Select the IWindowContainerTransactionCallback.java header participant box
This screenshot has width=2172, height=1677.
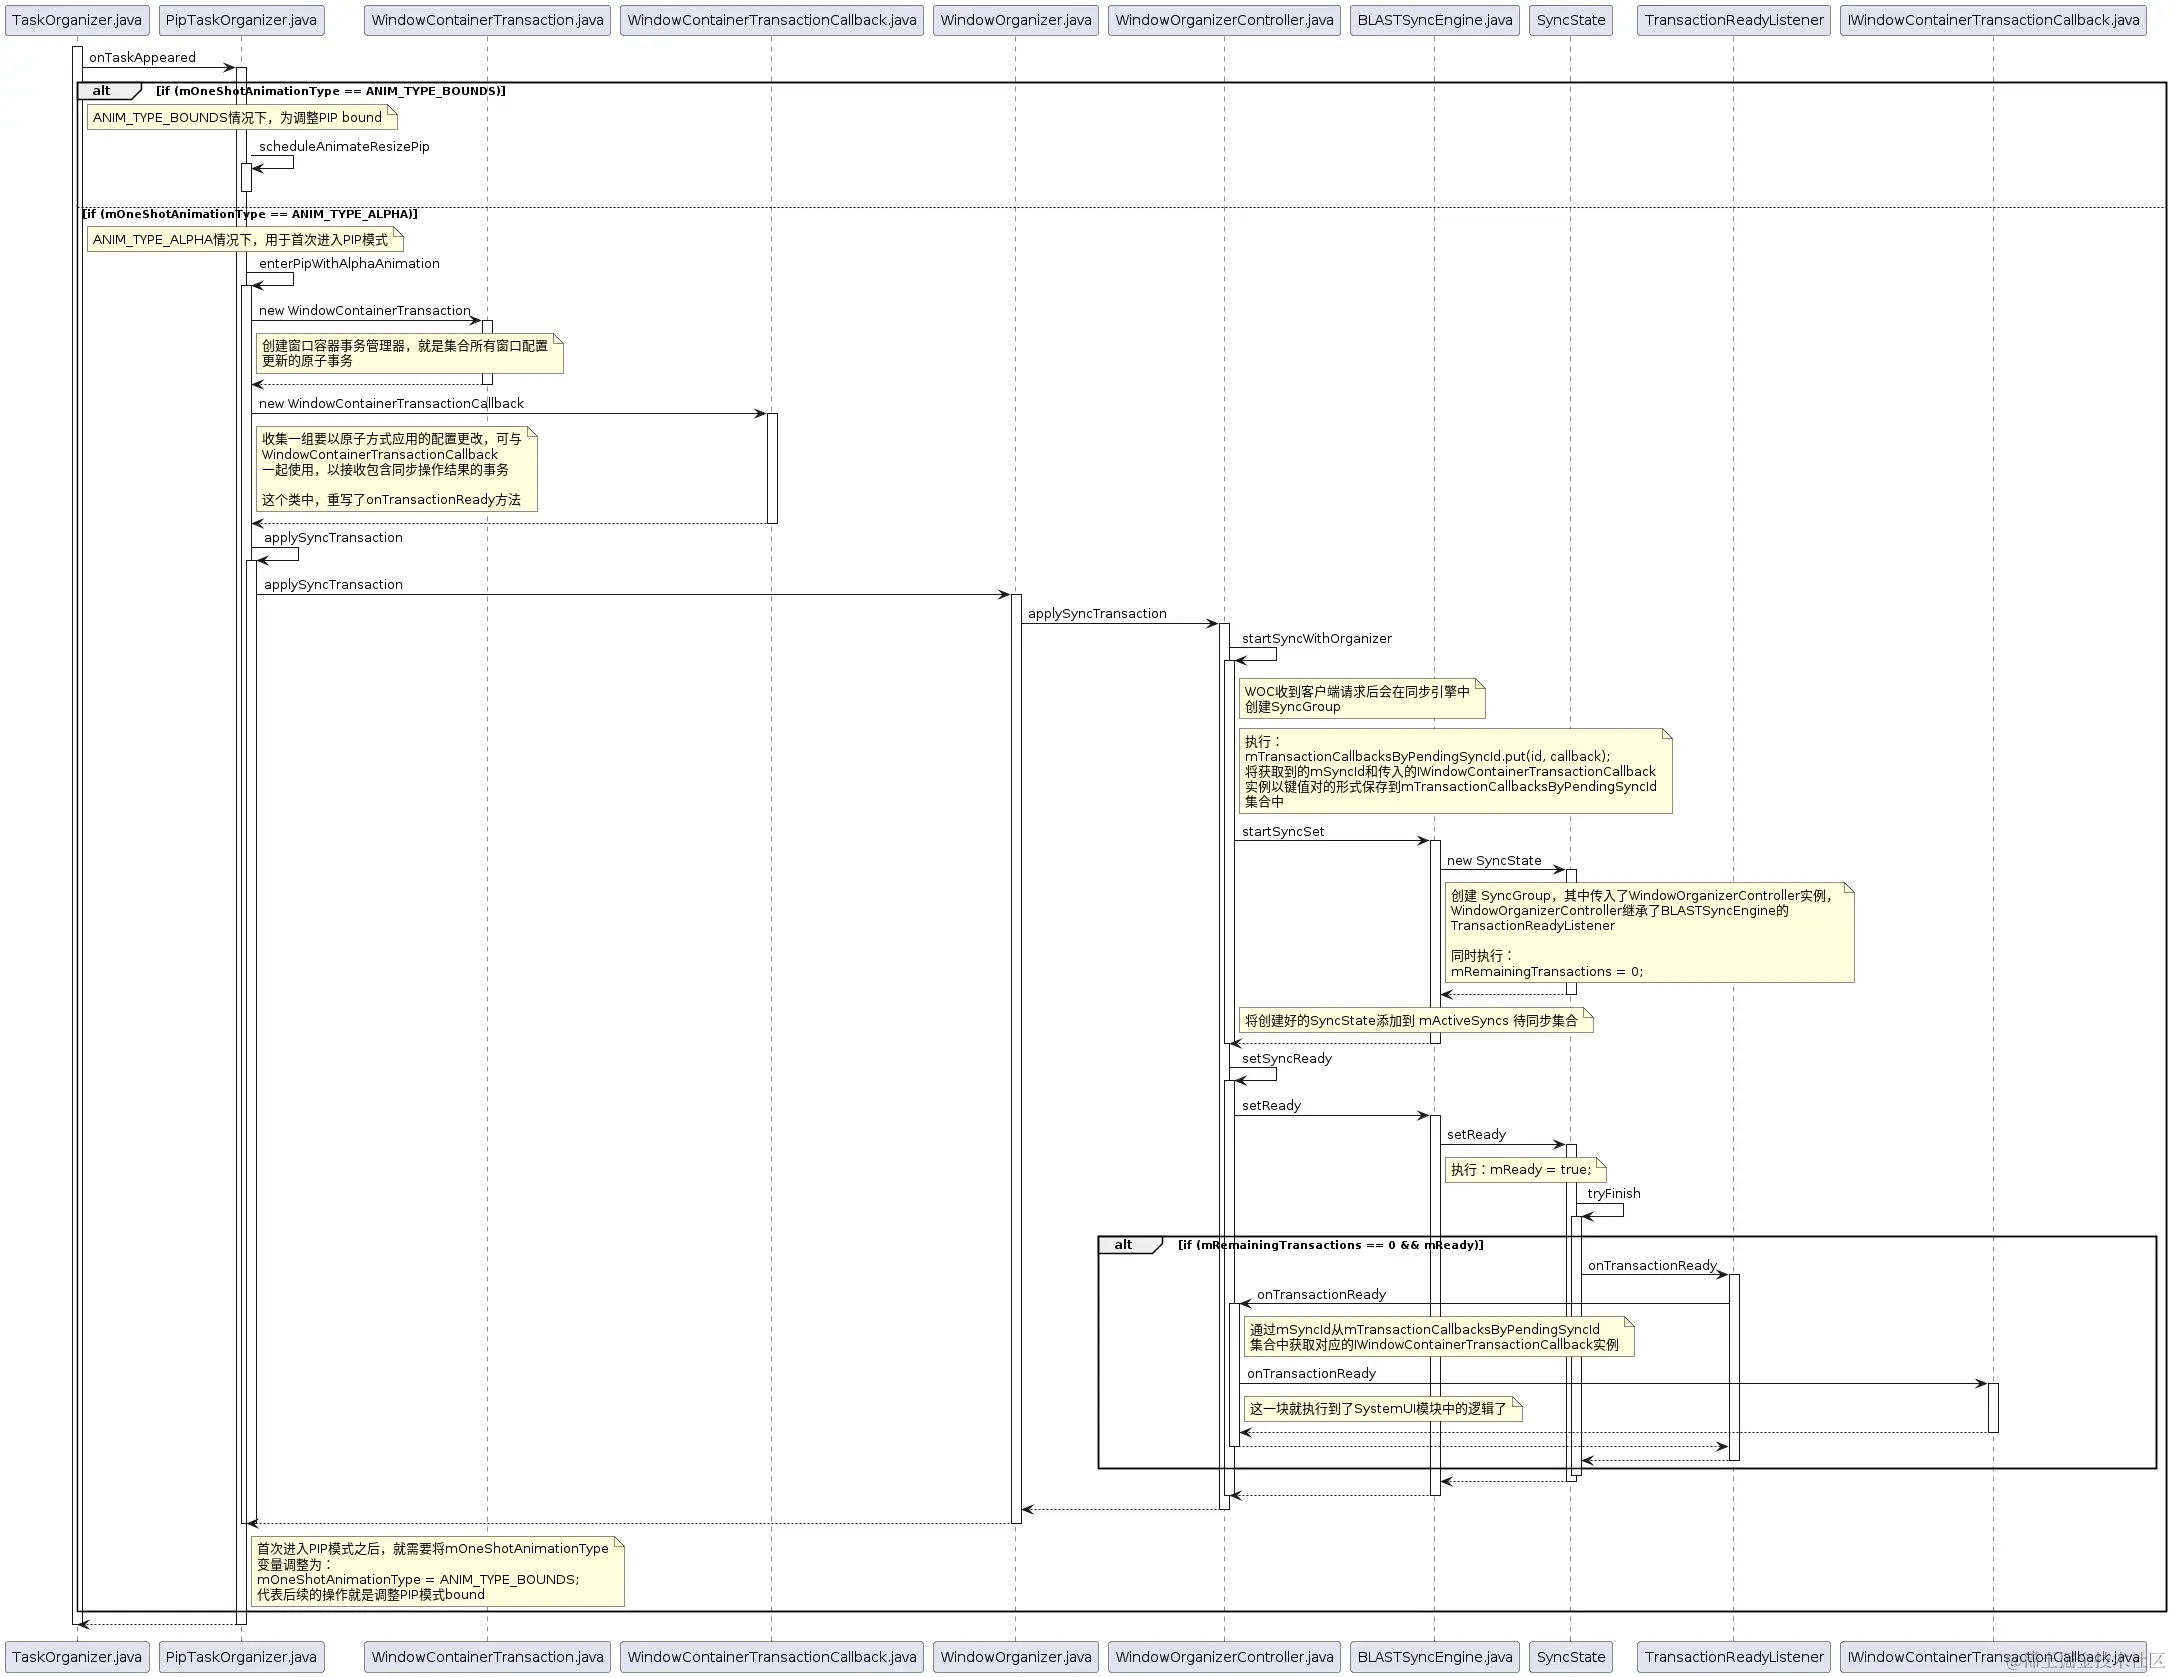(x=1993, y=20)
